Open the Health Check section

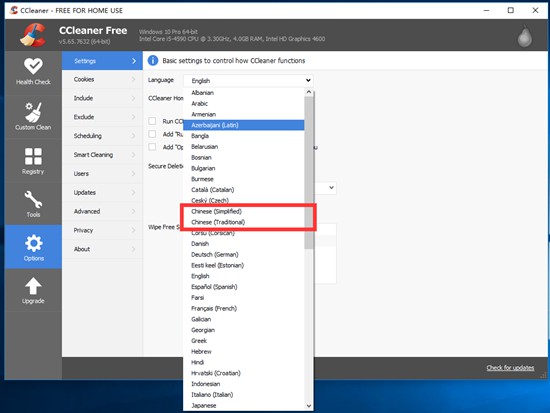(x=33, y=72)
